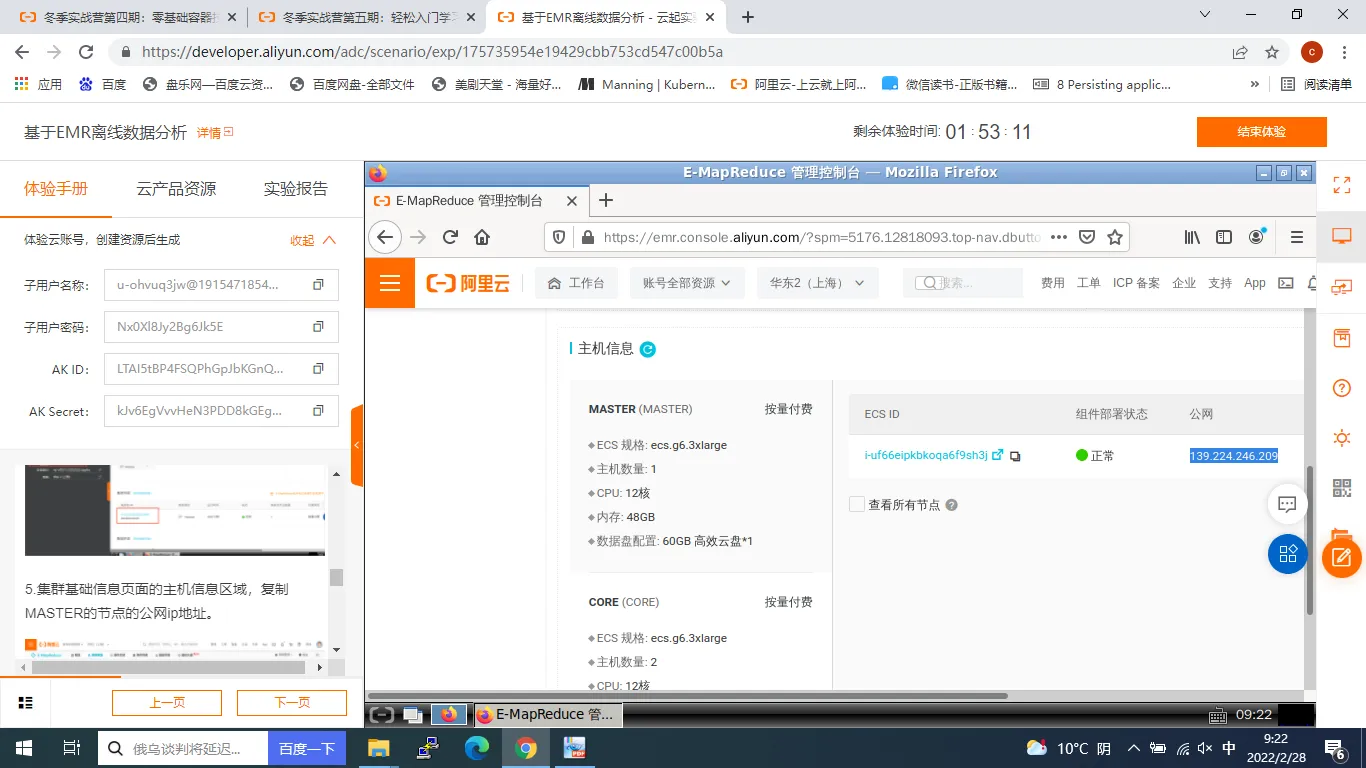Screen dimensions: 1366x768
Task: Click the blue grid apps floating button
Action: click(1288, 554)
